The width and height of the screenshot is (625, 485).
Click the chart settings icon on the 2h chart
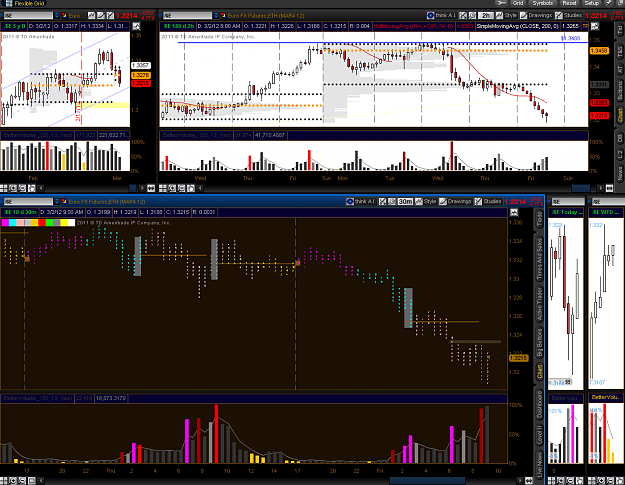(595, 27)
